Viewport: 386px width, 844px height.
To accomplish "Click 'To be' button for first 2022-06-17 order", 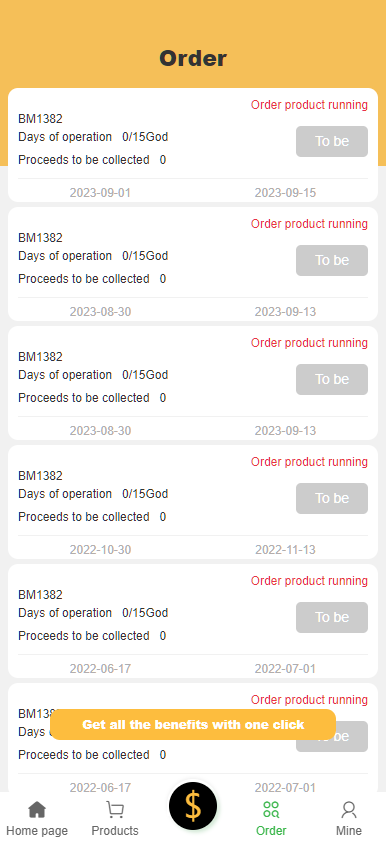I will click(x=332, y=617).
